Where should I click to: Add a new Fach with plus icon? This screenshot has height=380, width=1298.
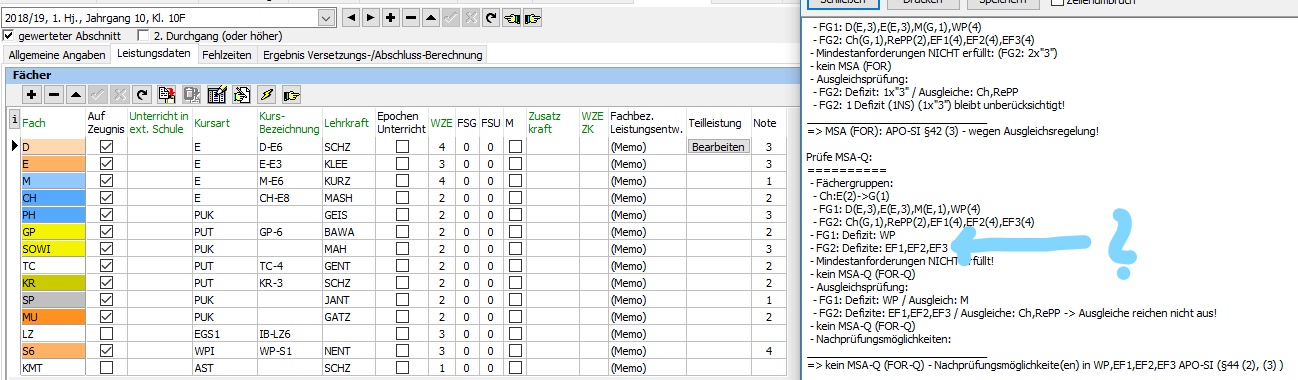pos(31,95)
